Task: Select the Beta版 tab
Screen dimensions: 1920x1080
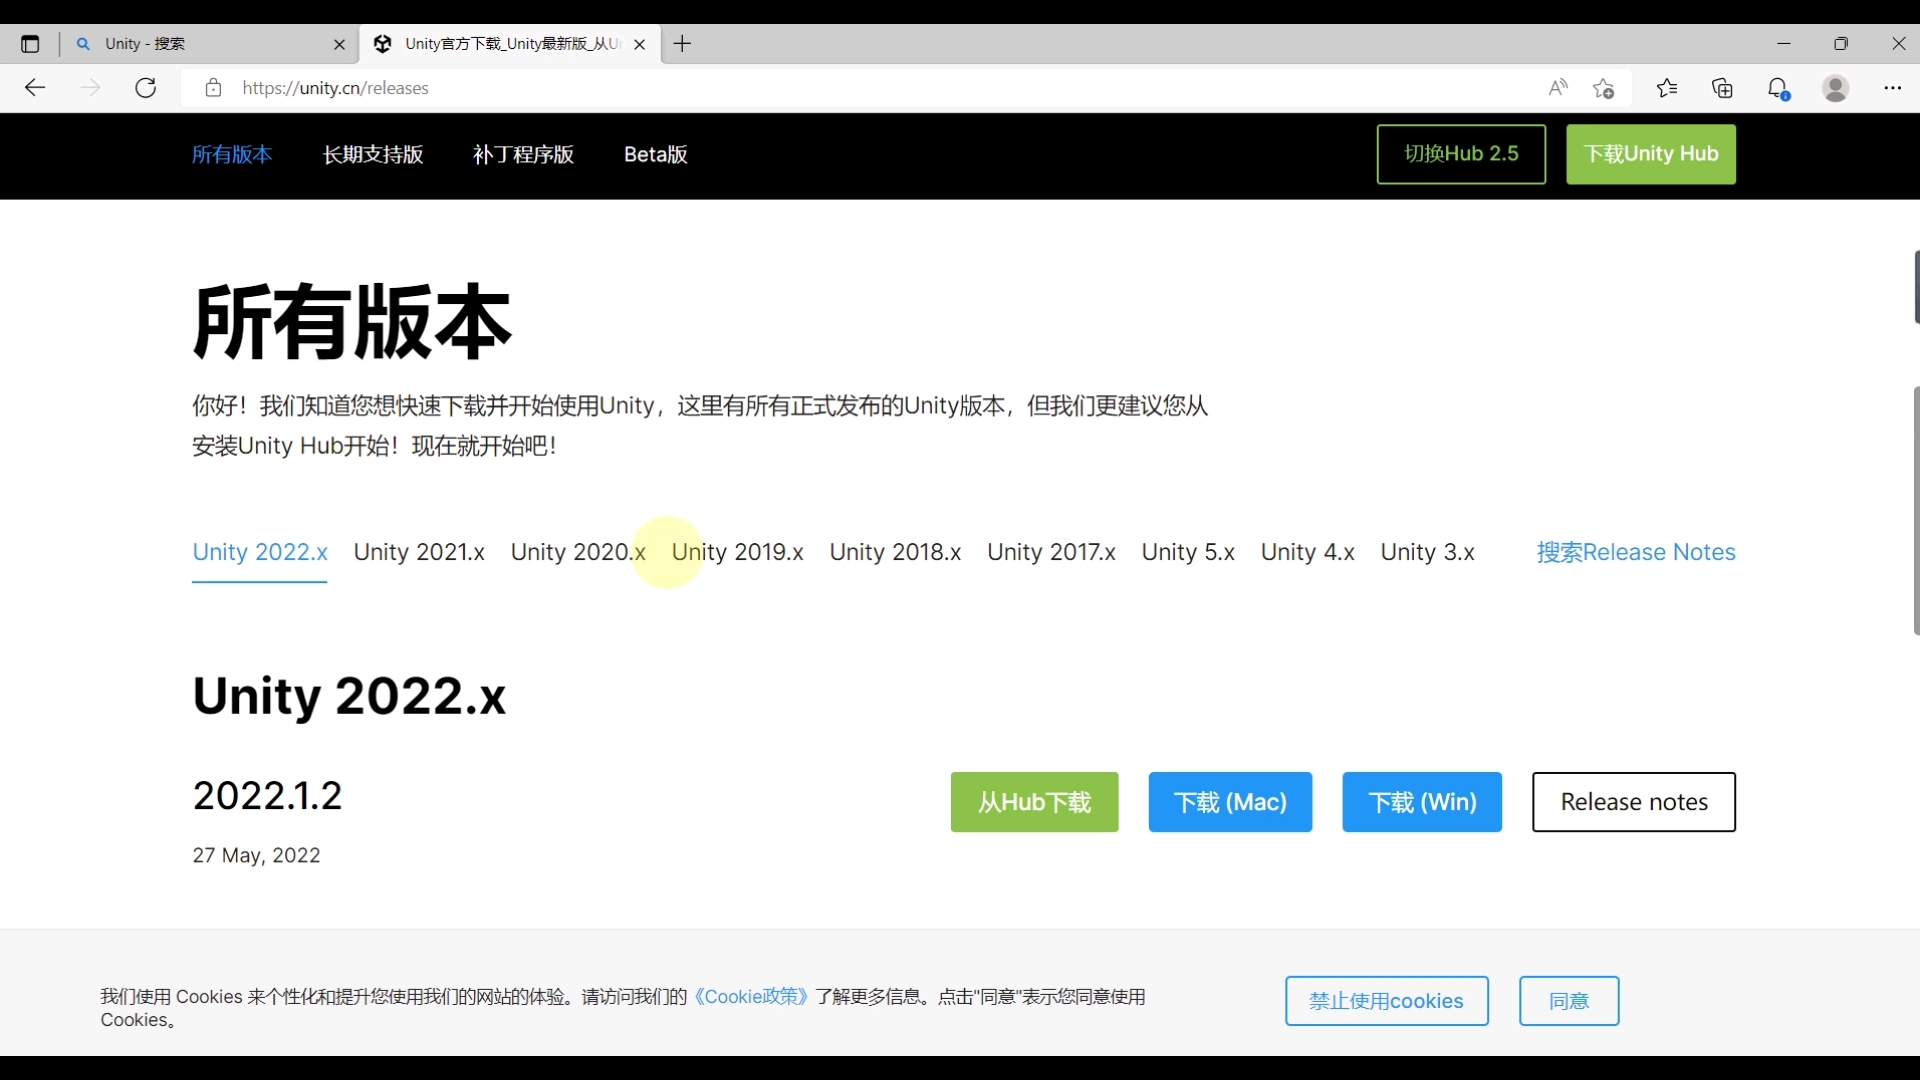Action: pos(654,154)
